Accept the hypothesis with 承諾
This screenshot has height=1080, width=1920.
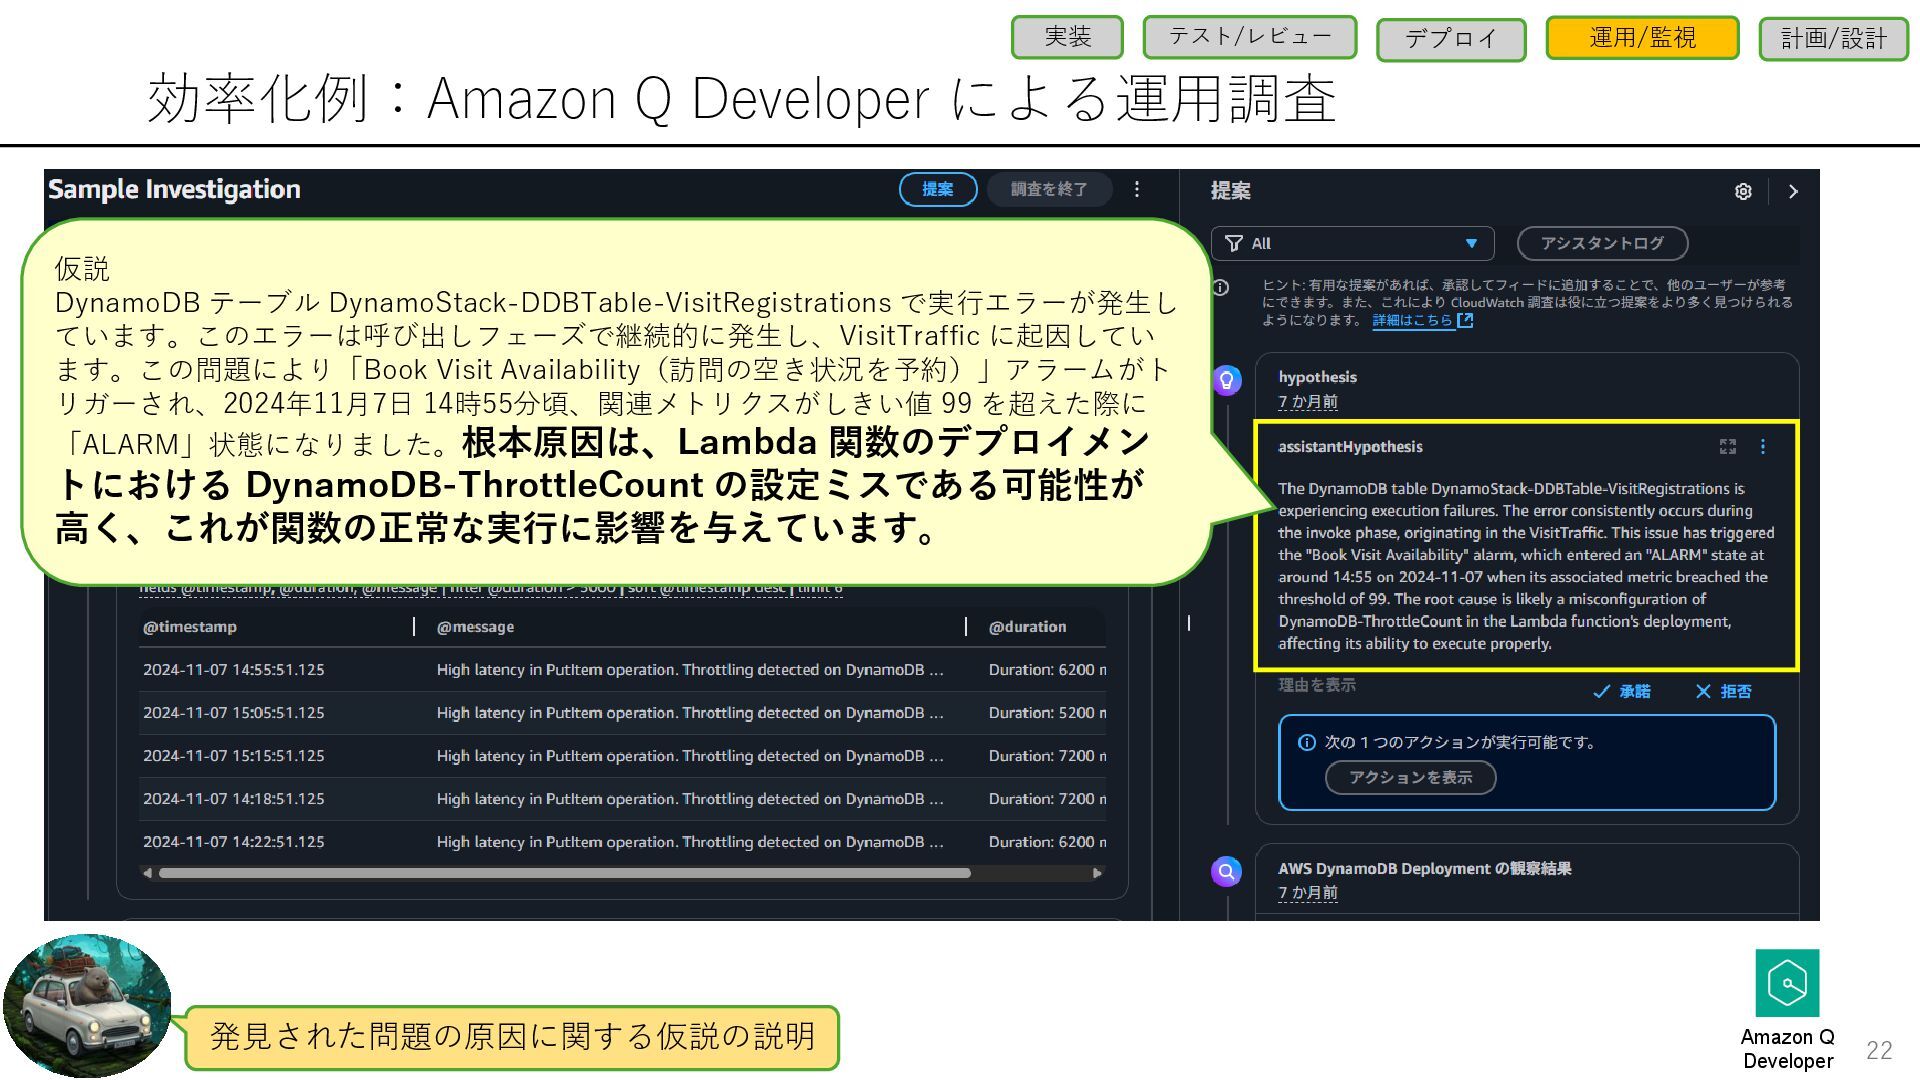click(1622, 691)
